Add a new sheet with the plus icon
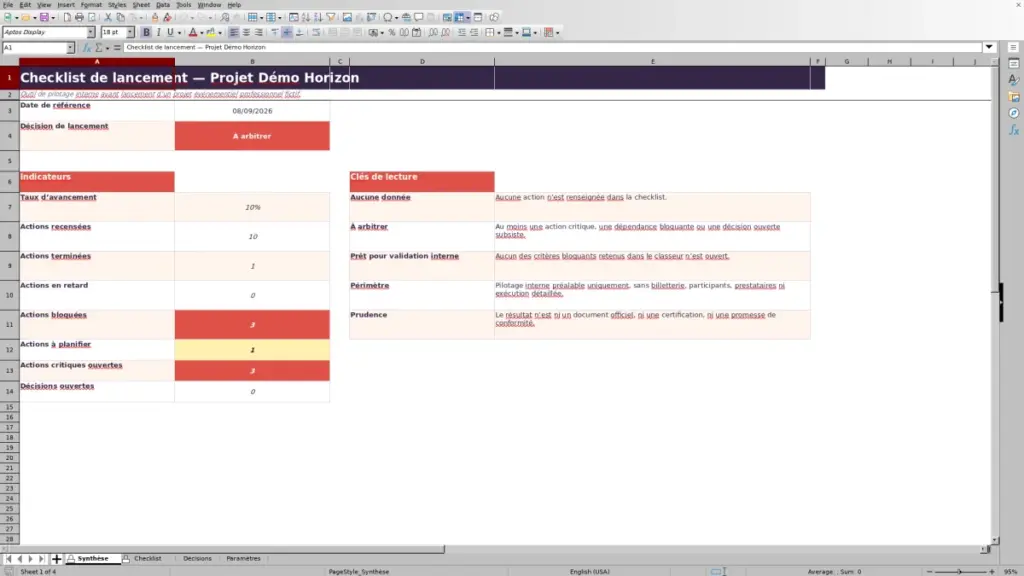 click(x=56, y=559)
